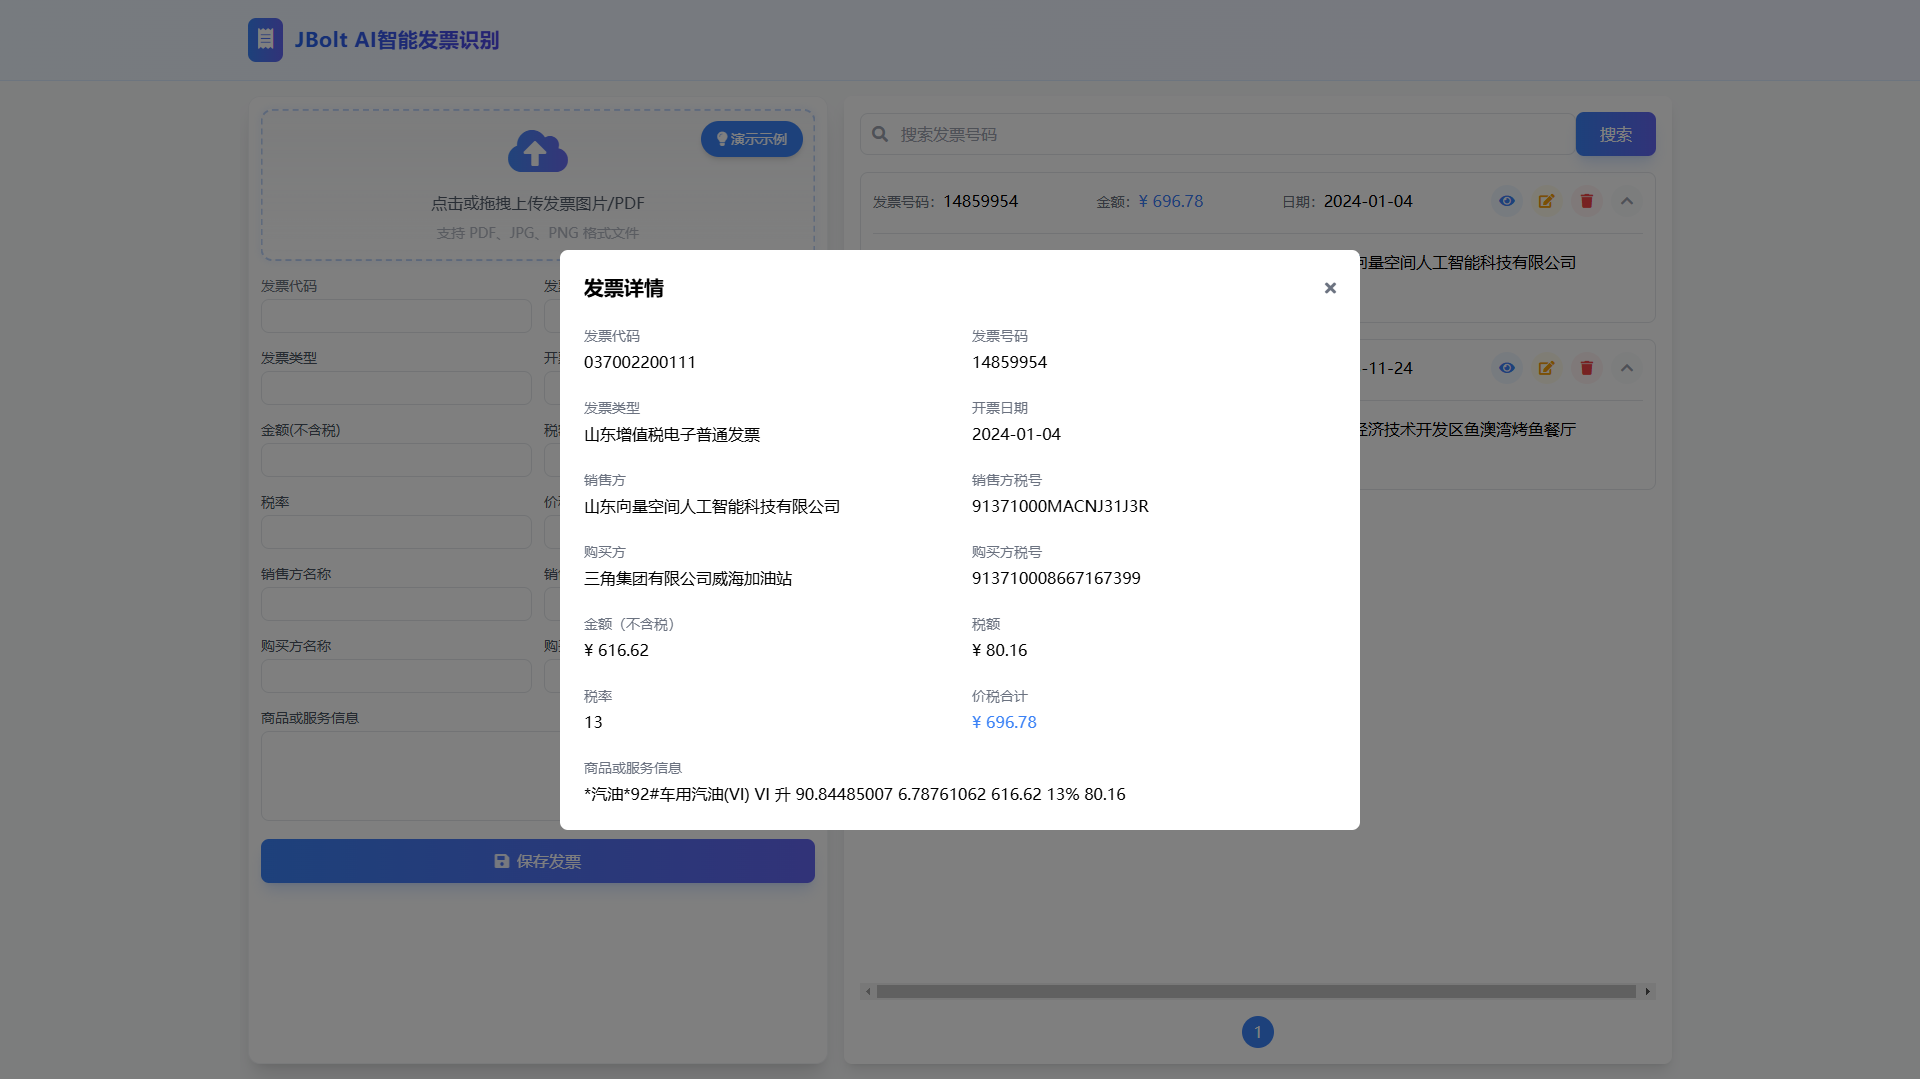
Task: Select the 汽油*92#车用汽油 goods line
Action: pos(855,794)
